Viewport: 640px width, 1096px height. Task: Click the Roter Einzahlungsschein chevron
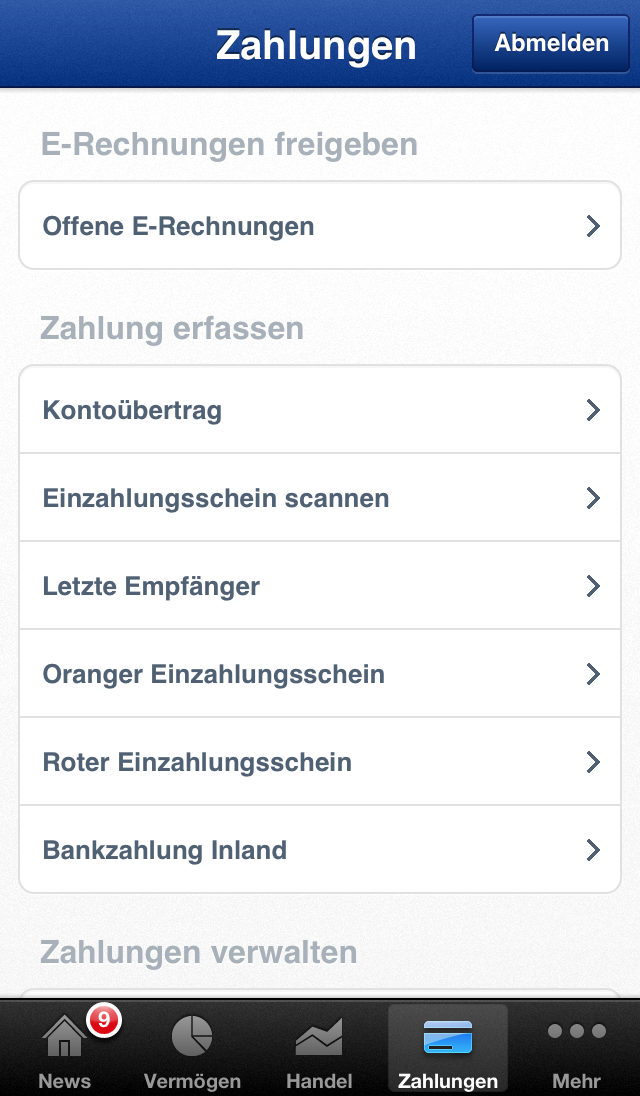593,762
